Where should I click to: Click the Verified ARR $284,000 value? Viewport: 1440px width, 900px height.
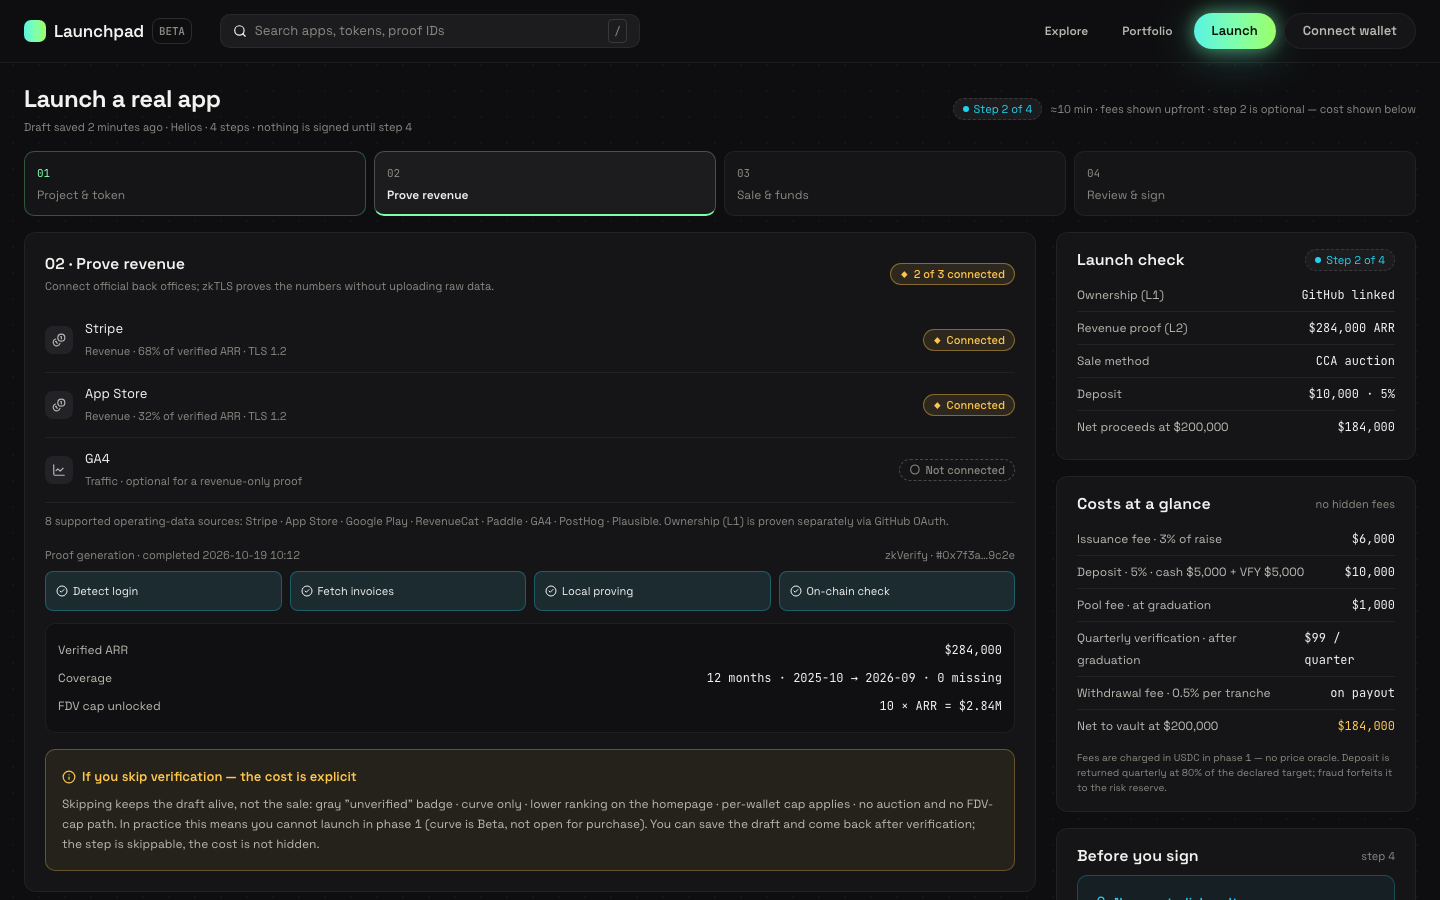pyautogui.click(x=973, y=650)
